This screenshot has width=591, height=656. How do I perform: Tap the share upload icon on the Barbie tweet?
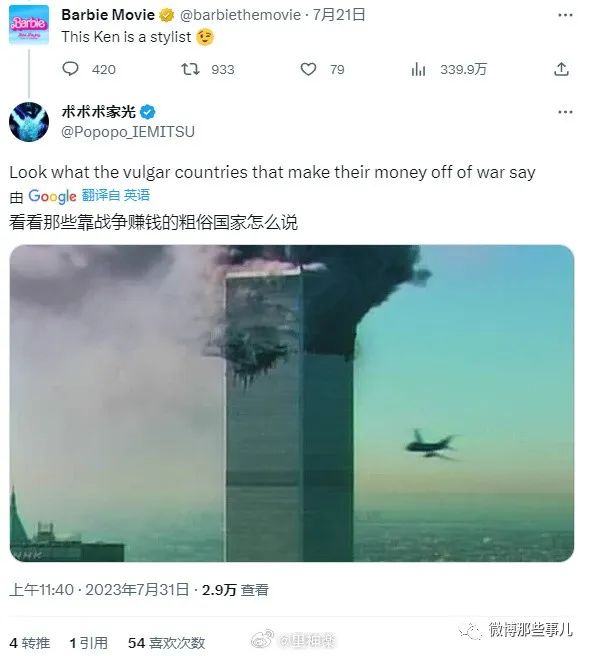pyautogui.click(x=561, y=69)
